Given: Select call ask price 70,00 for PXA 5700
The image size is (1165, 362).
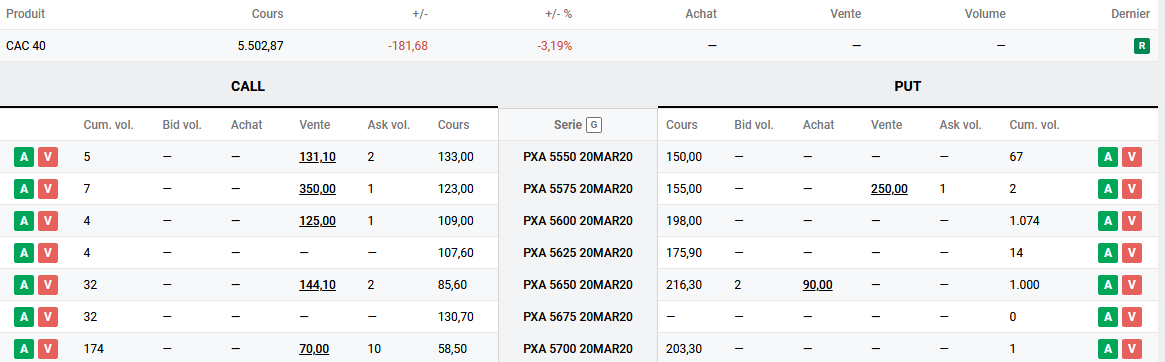Looking at the screenshot, I should pyautogui.click(x=314, y=349).
